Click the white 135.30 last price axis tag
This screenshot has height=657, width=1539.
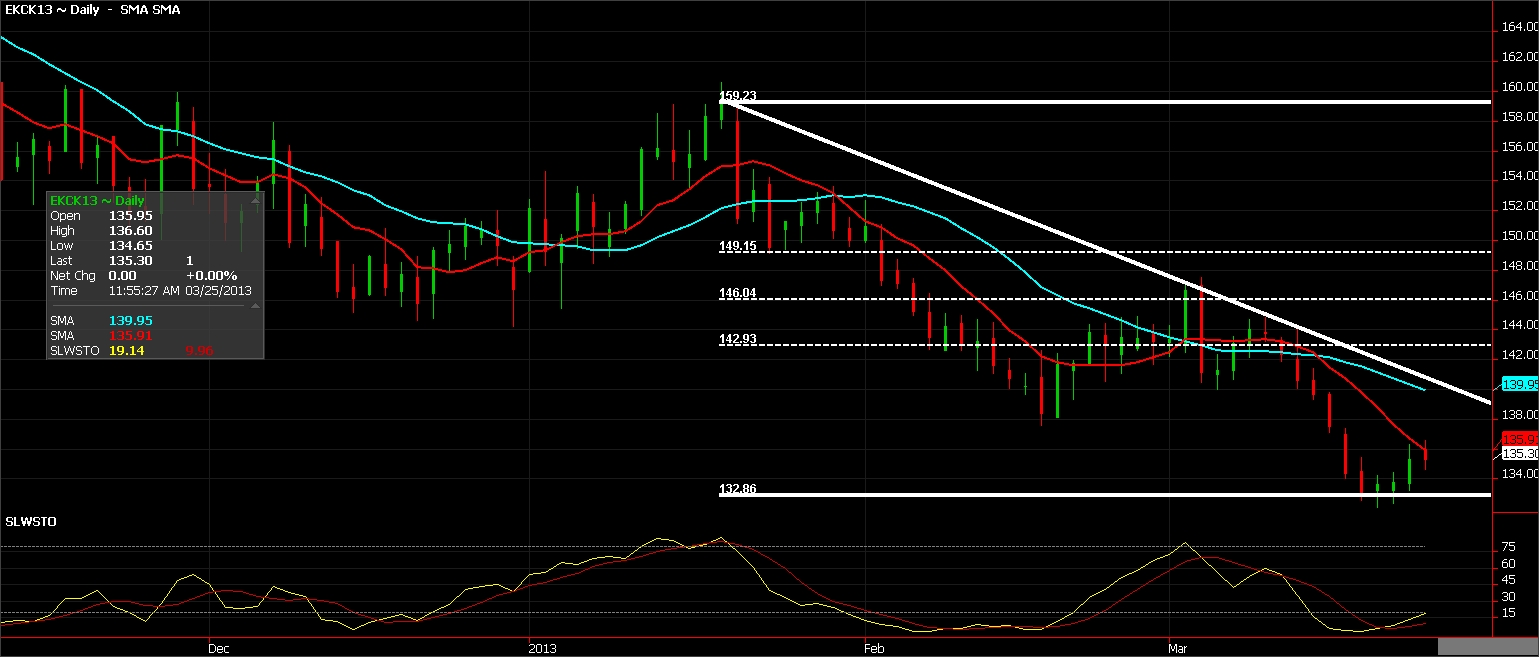[1520, 453]
